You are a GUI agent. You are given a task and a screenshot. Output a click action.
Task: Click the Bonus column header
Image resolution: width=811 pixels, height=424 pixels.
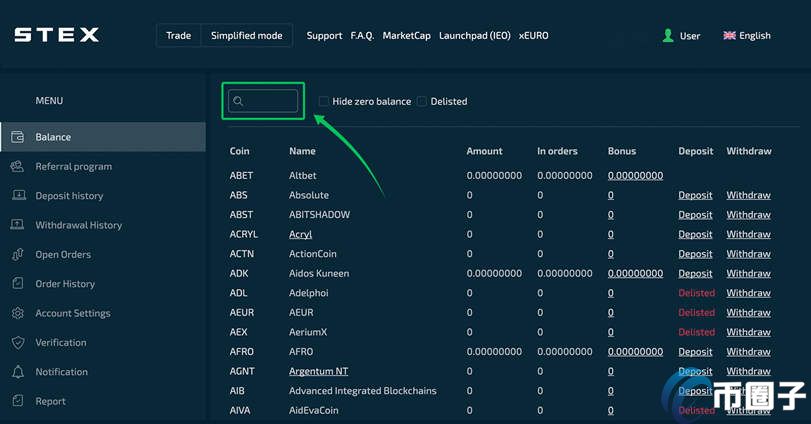(622, 151)
